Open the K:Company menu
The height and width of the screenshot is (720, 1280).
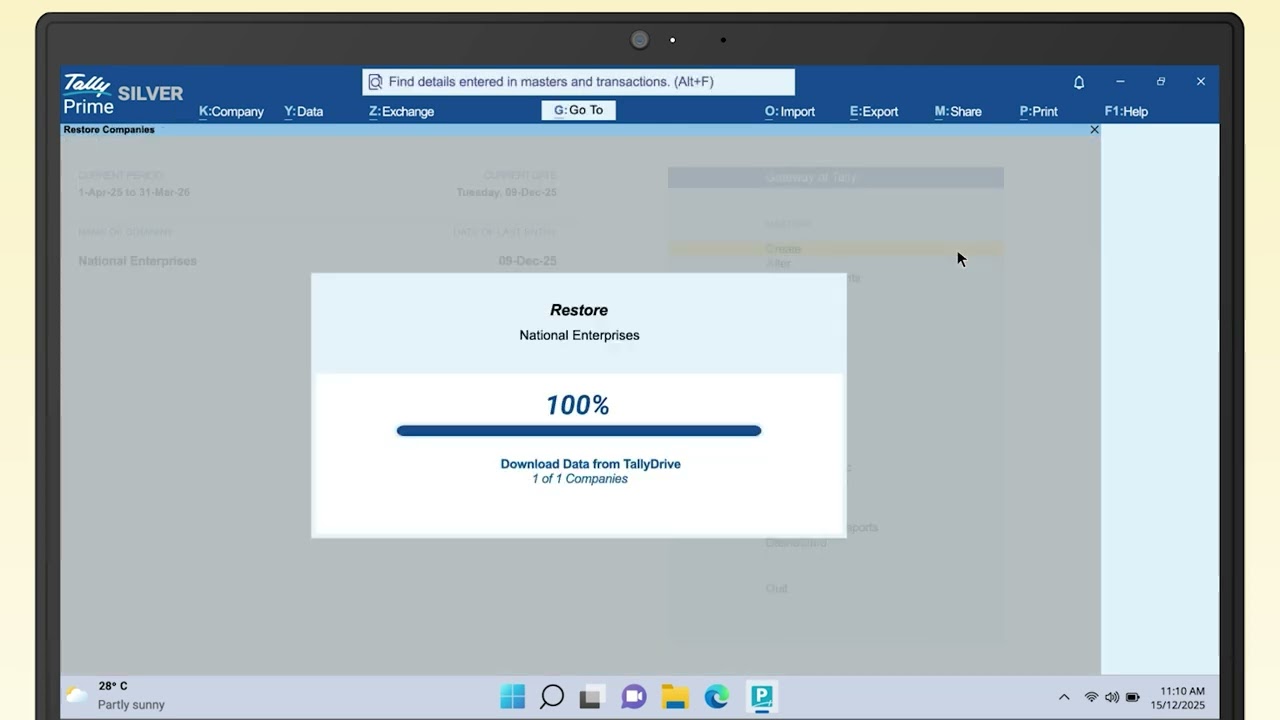(x=231, y=111)
